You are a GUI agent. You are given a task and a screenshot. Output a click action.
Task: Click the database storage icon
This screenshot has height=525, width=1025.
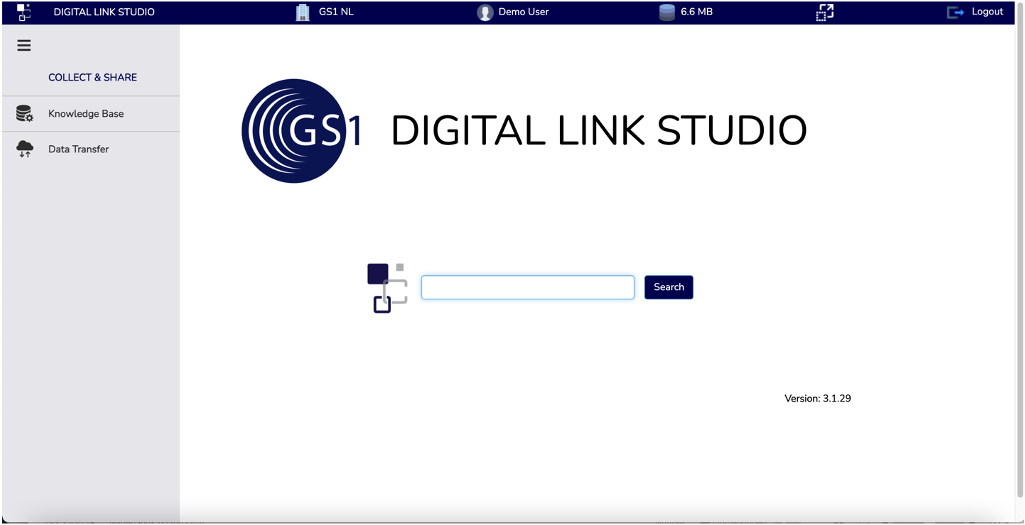click(667, 12)
